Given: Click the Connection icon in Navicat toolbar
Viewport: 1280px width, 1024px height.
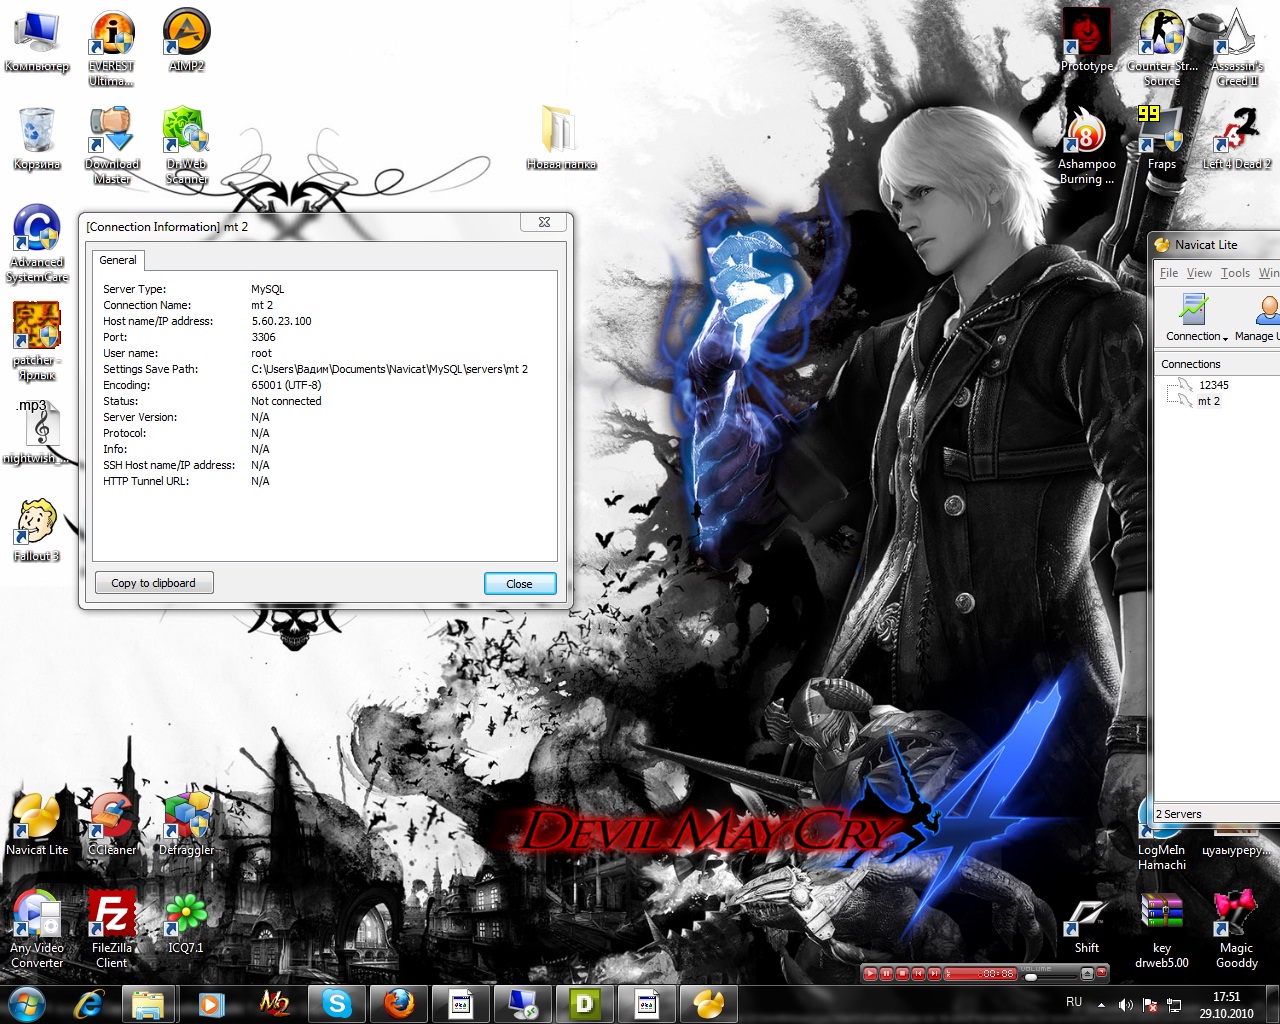Looking at the screenshot, I should pyautogui.click(x=1192, y=312).
